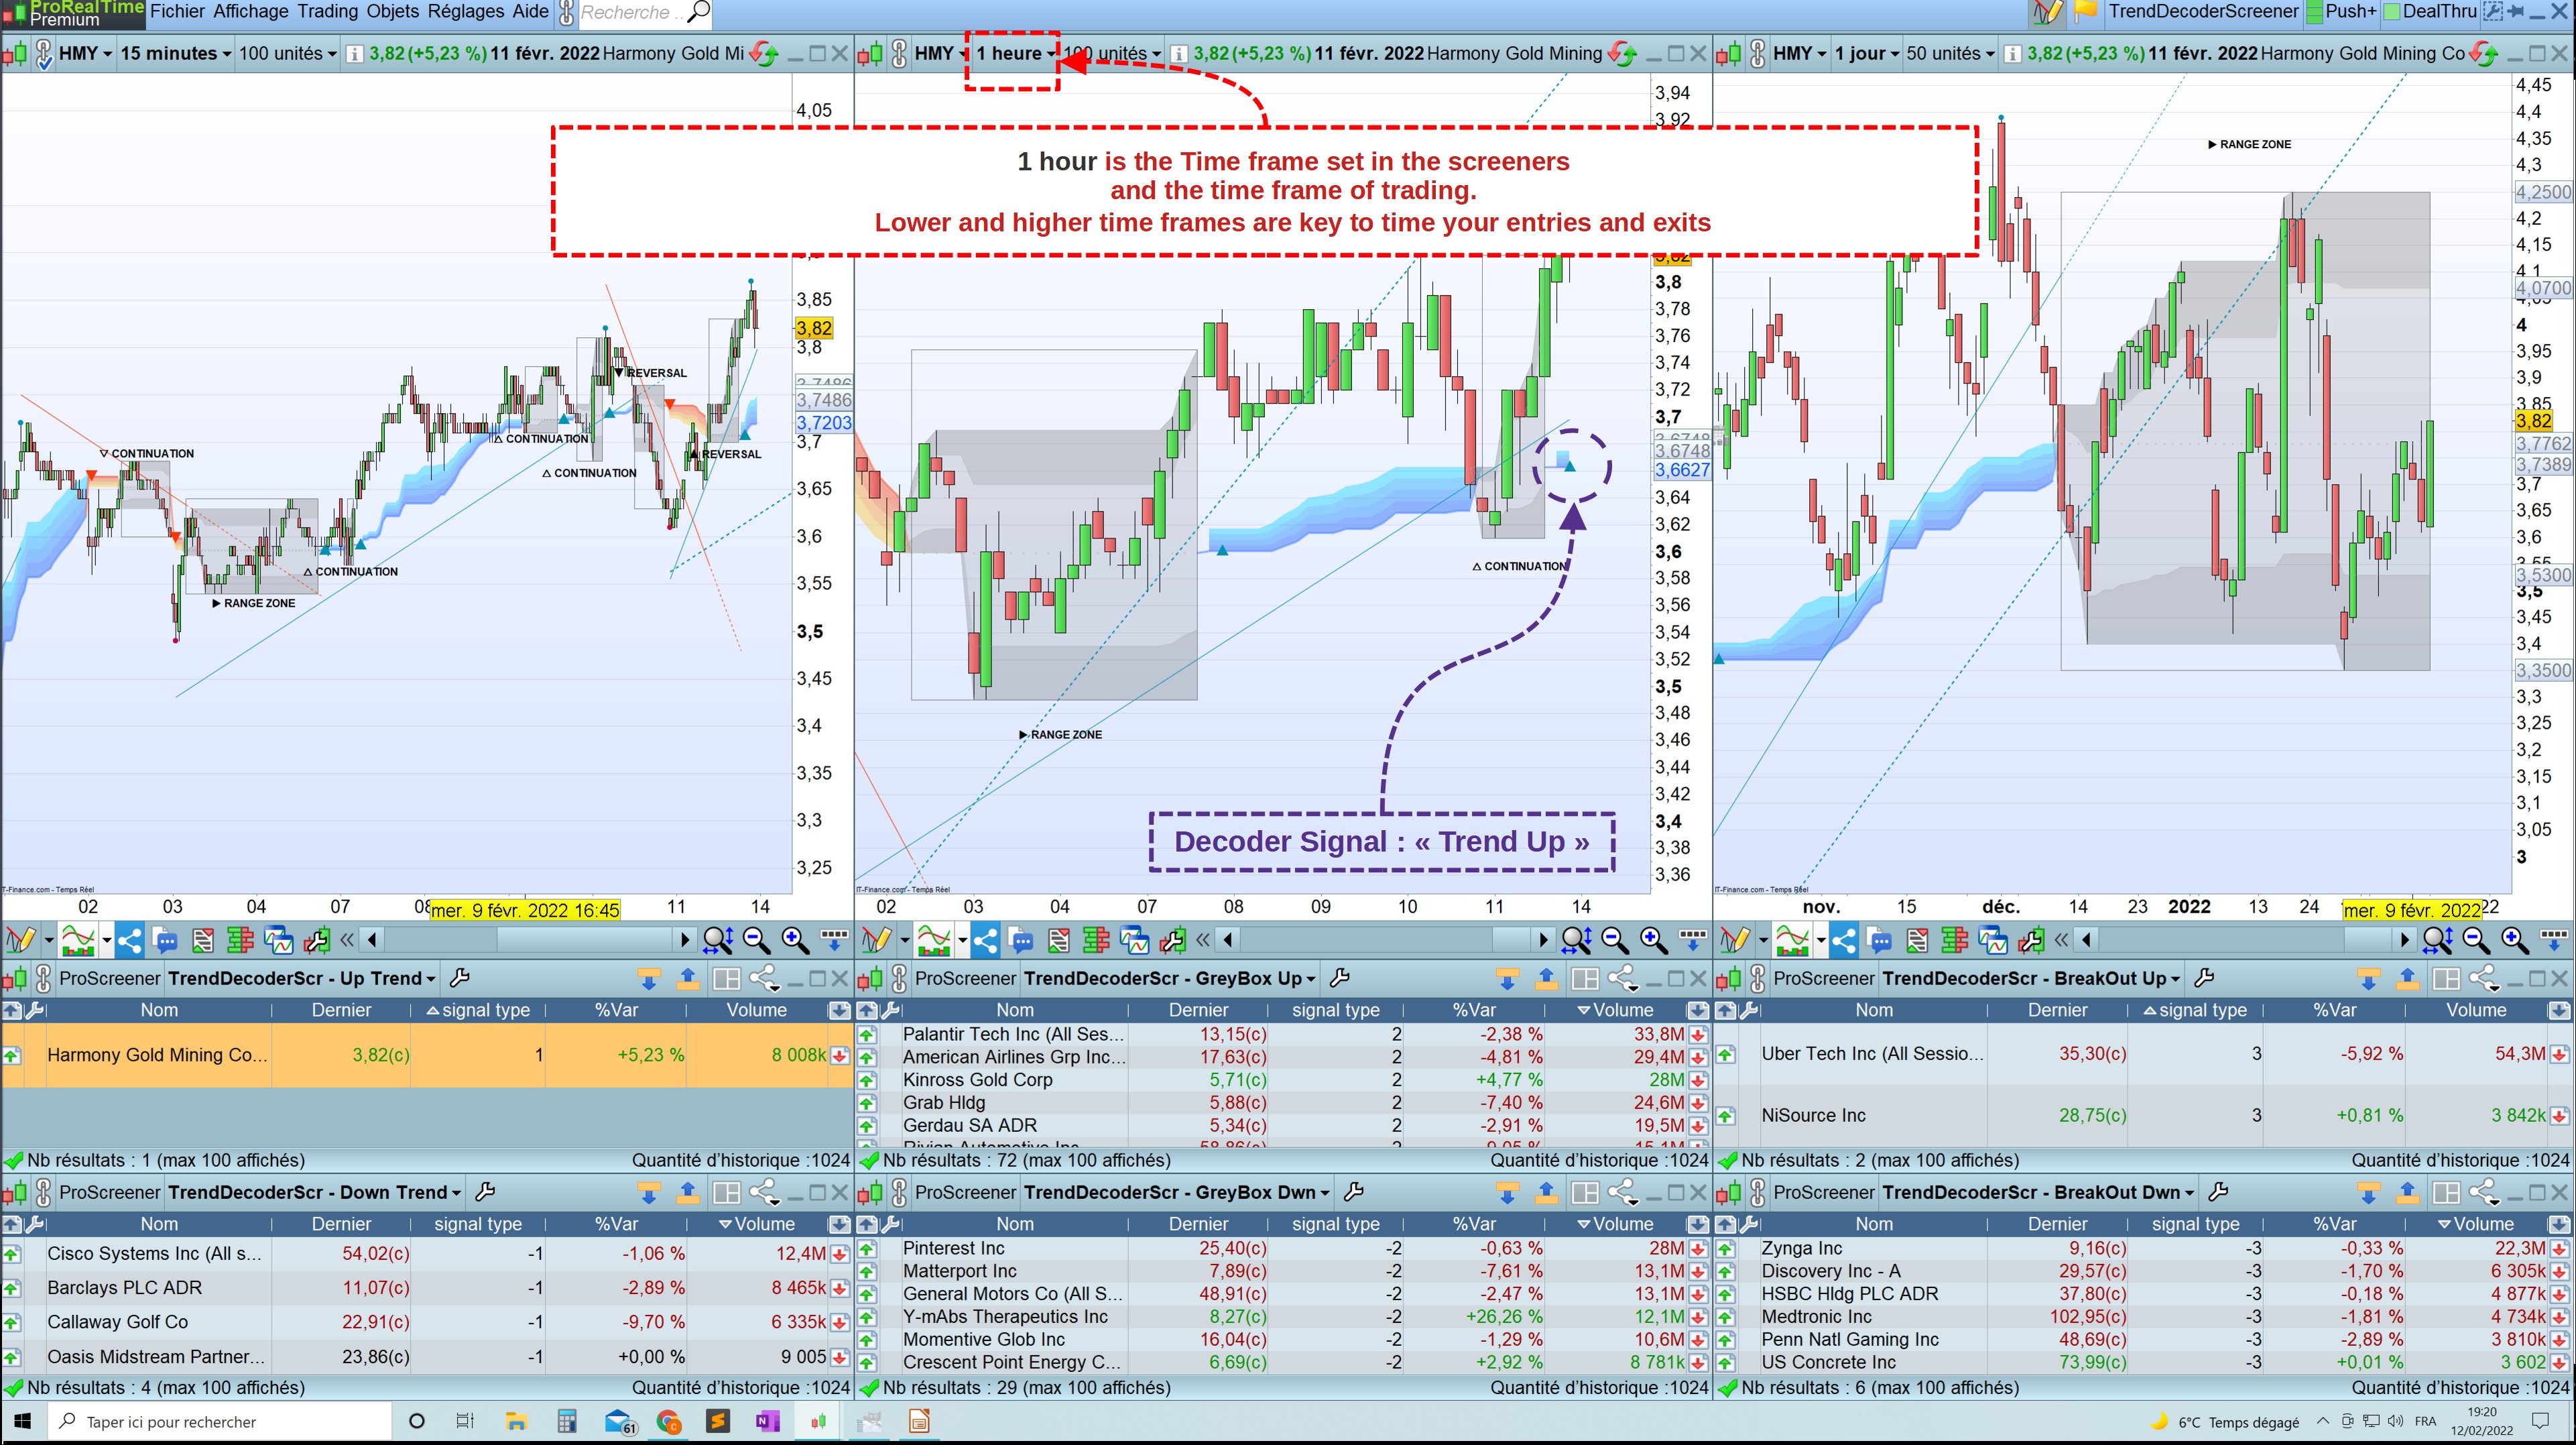The height and width of the screenshot is (1445, 2576).
Task: Open the Objets menu
Action: coord(393,12)
